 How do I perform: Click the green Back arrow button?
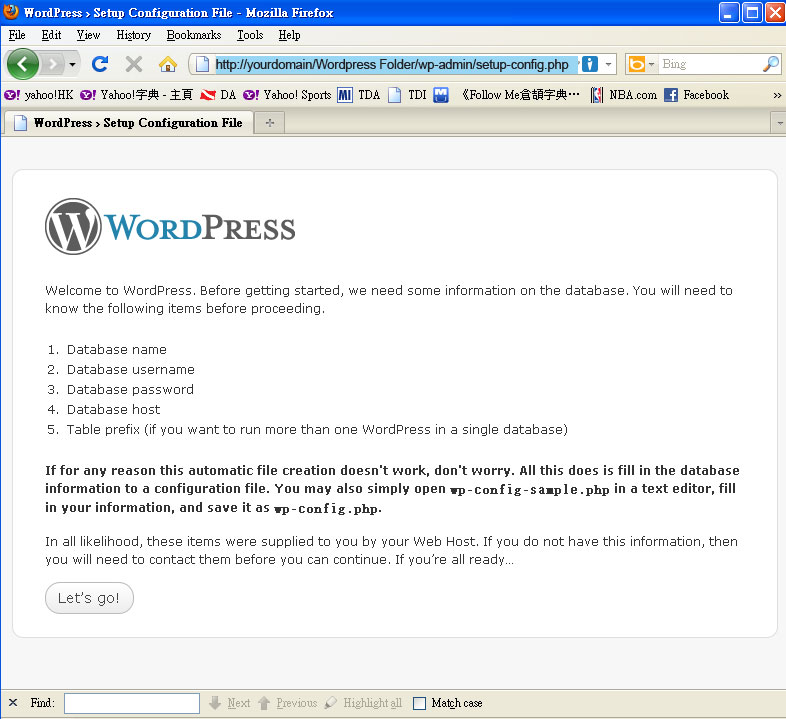pyautogui.click(x=23, y=64)
